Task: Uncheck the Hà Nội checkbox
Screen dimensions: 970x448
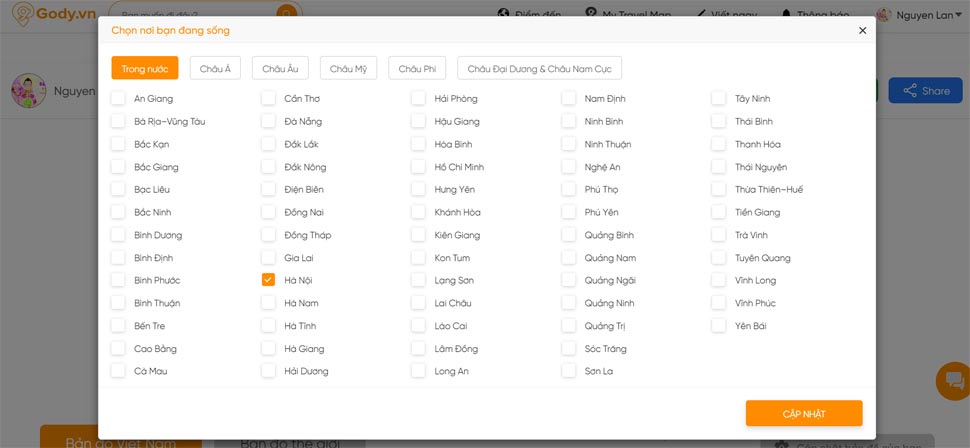Action: pyautogui.click(x=268, y=280)
